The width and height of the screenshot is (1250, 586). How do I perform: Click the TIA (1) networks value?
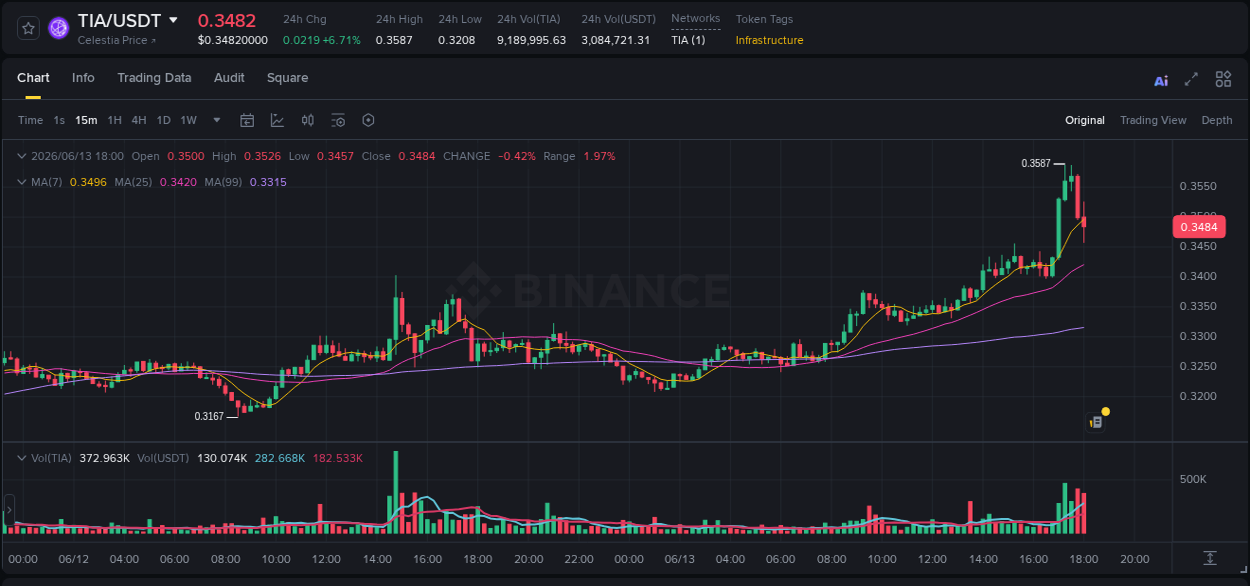pos(688,40)
